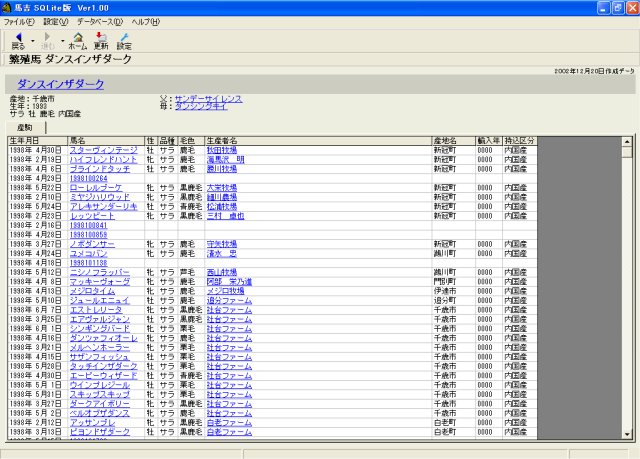Sort by the 生産者名 column header
This screenshot has width=640, height=459.
tap(318, 141)
